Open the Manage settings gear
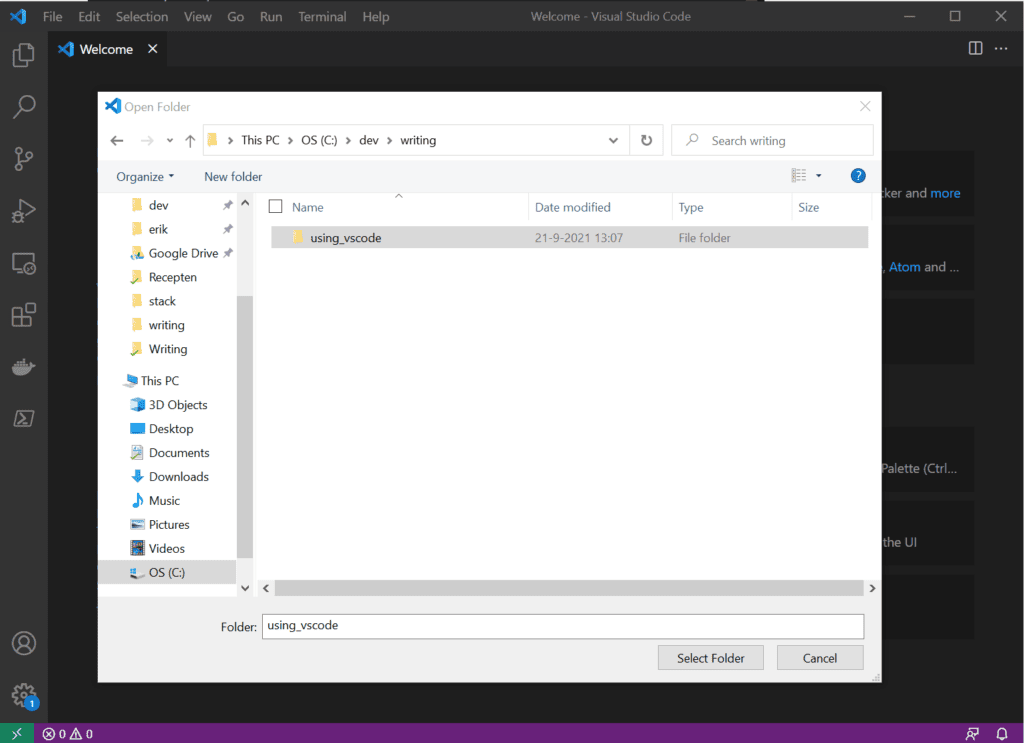 click(22, 695)
